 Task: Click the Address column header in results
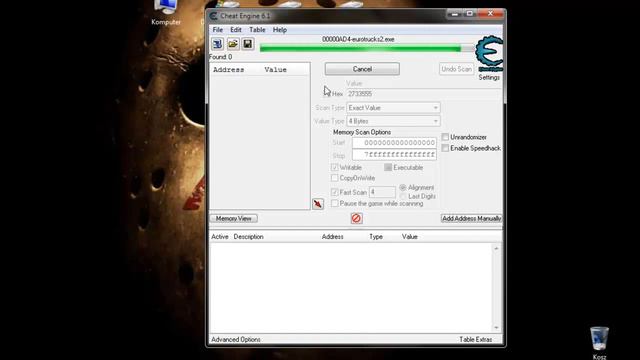point(229,70)
